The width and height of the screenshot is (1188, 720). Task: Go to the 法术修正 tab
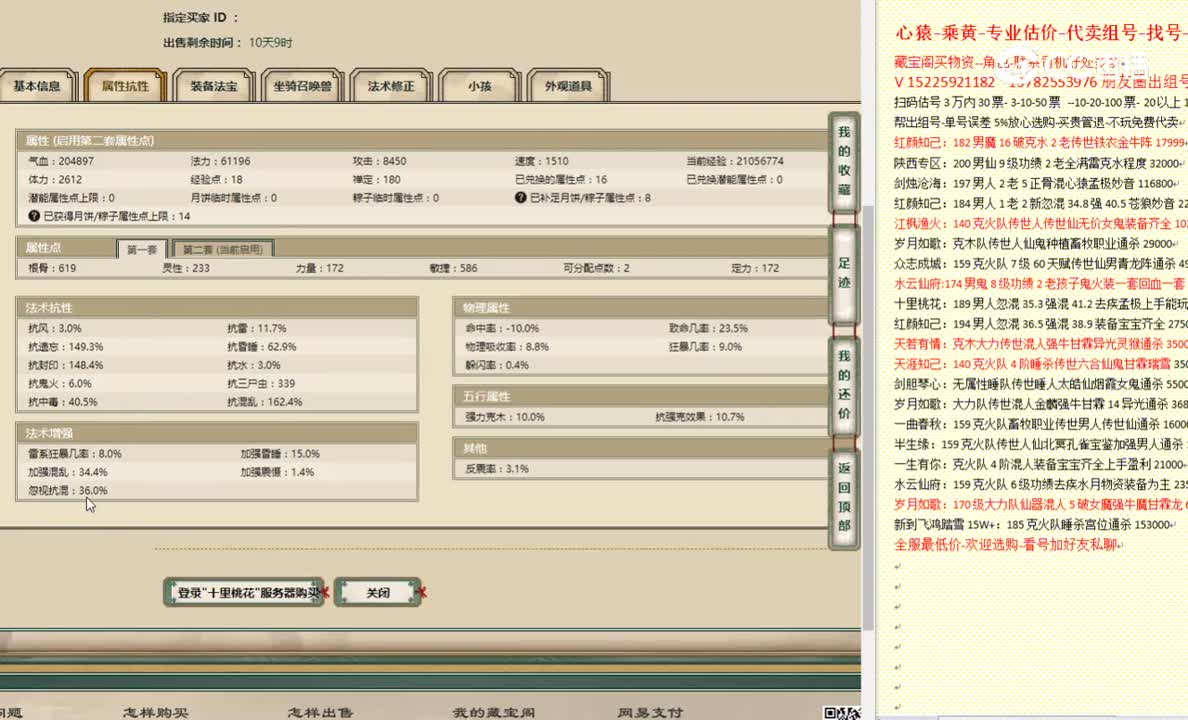coord(391,86)
